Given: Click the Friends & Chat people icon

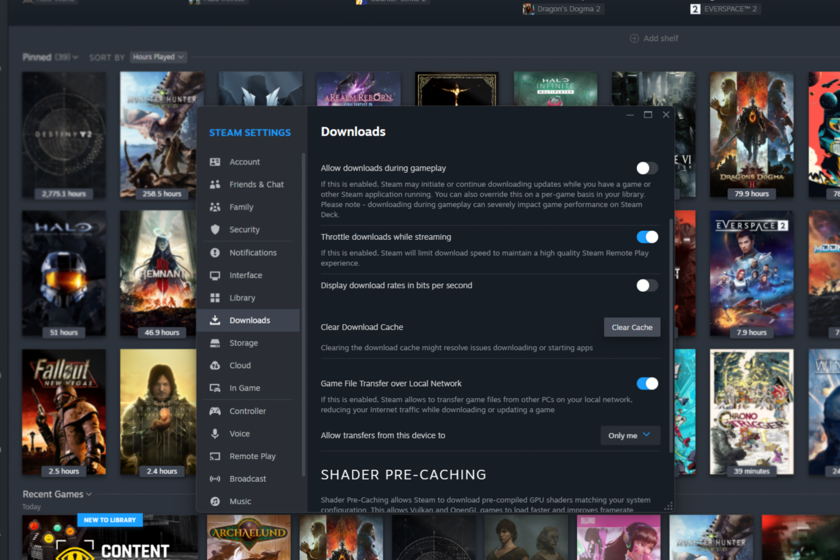Looking at the screenshot, I should (x=215, y=184).
